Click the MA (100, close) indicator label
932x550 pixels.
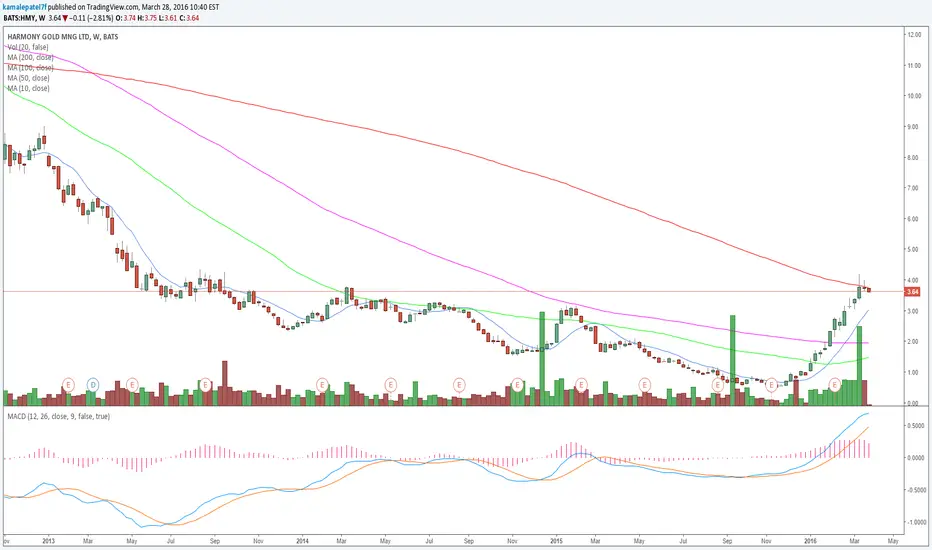(30, 68)
